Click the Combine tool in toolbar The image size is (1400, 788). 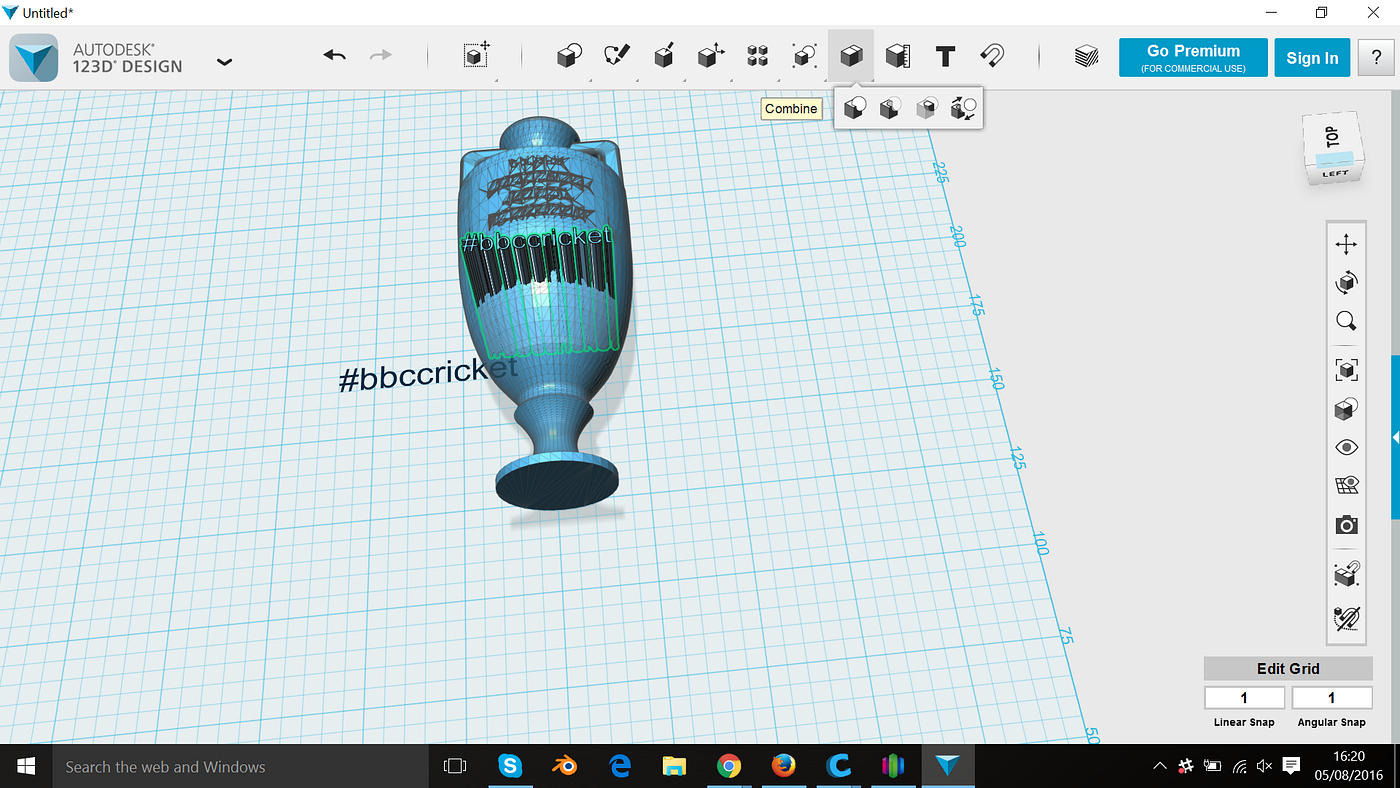point(851,56)
